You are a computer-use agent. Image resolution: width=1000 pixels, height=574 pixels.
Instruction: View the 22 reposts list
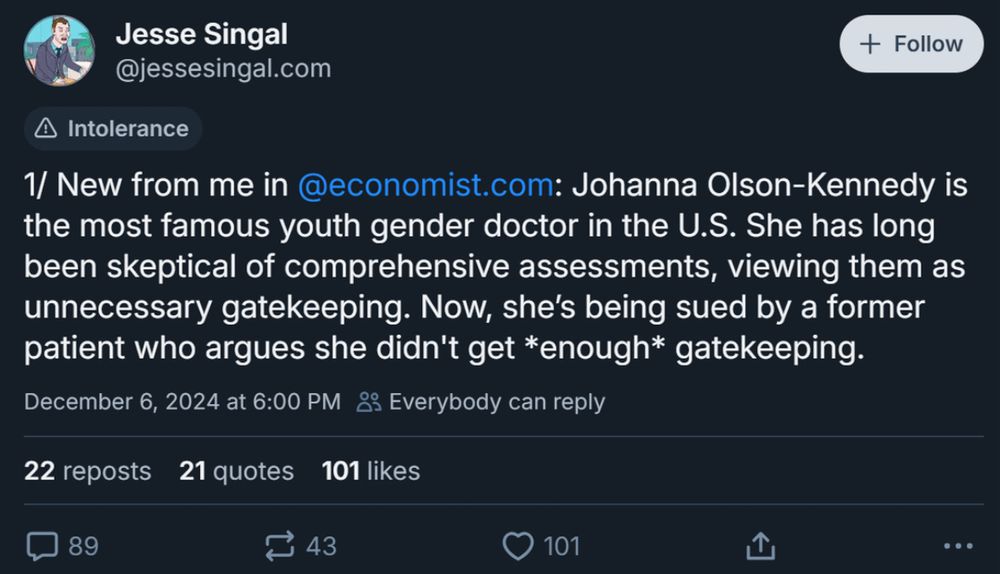tap(87, 471)
